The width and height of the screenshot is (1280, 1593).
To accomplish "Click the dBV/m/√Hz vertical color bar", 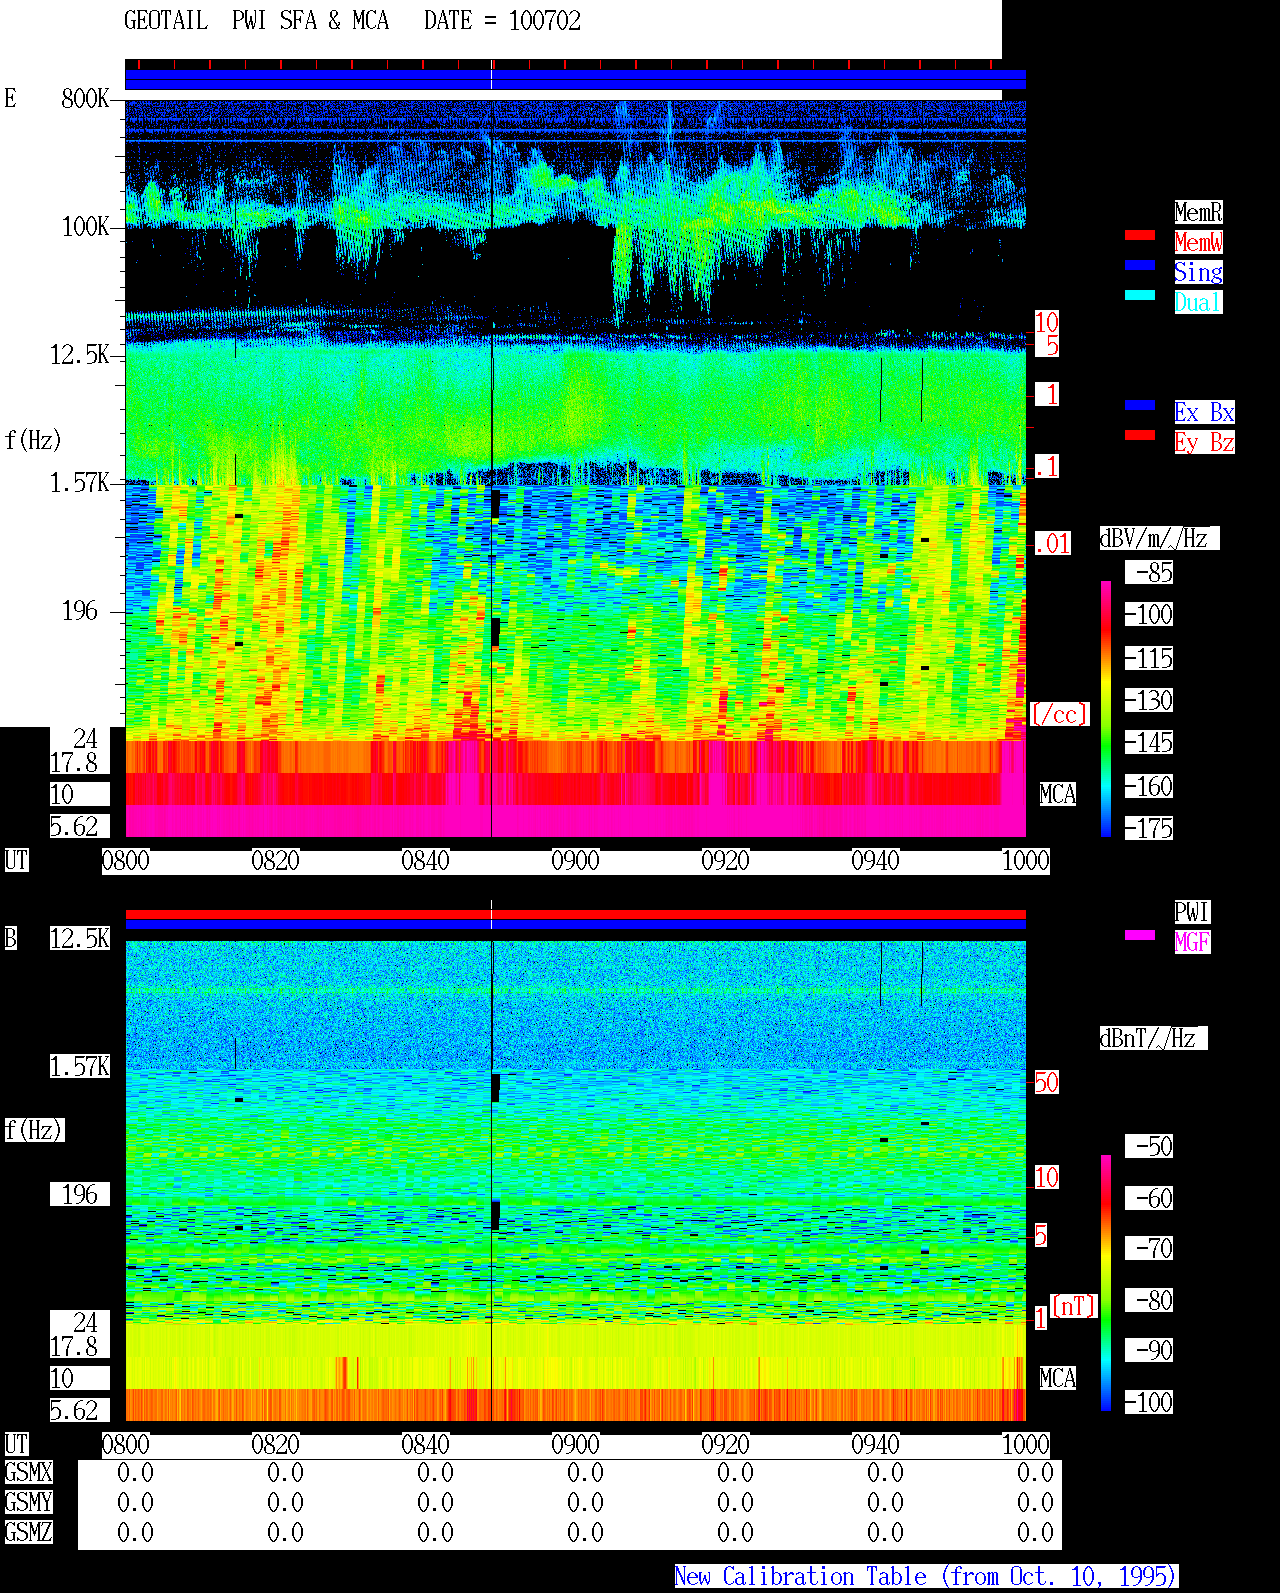I will tap(1106, 708).
